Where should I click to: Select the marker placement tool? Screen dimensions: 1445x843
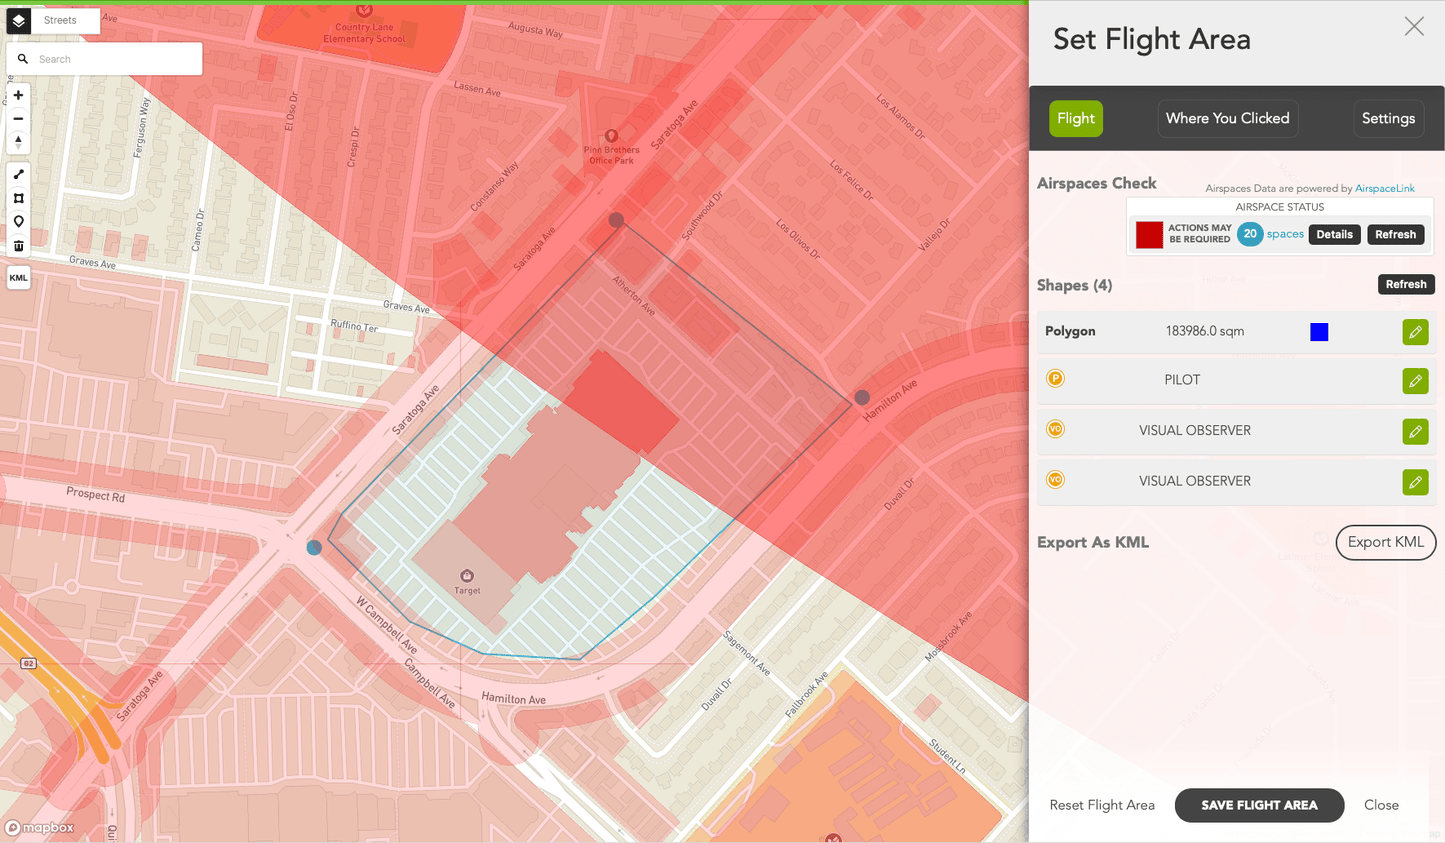click(x=18, y=222)
